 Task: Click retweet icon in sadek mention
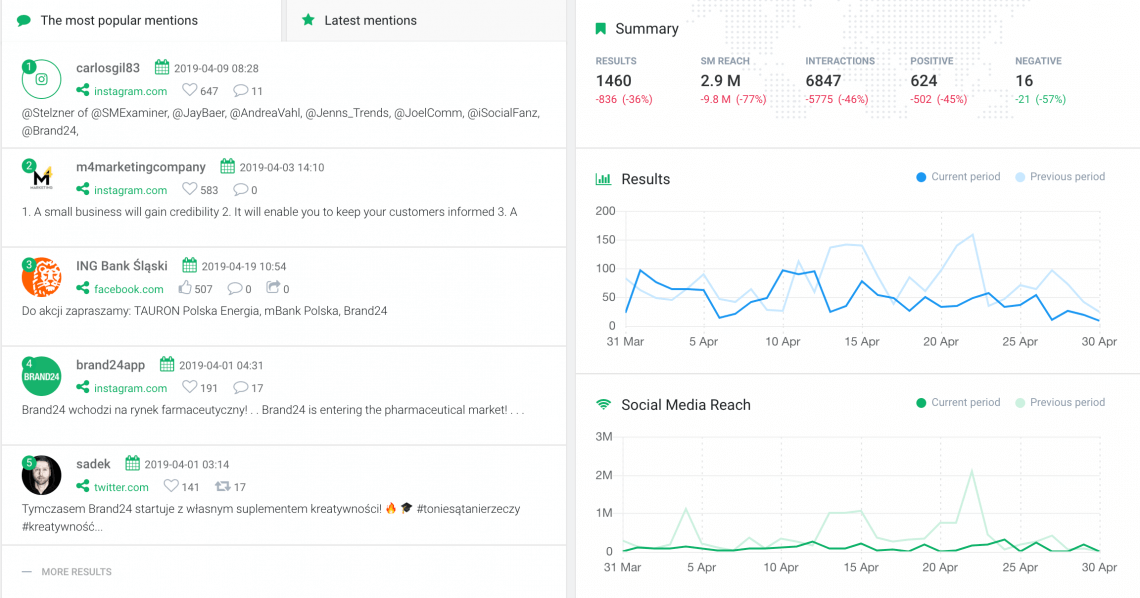pyautogui.click(x=222, y=486)
